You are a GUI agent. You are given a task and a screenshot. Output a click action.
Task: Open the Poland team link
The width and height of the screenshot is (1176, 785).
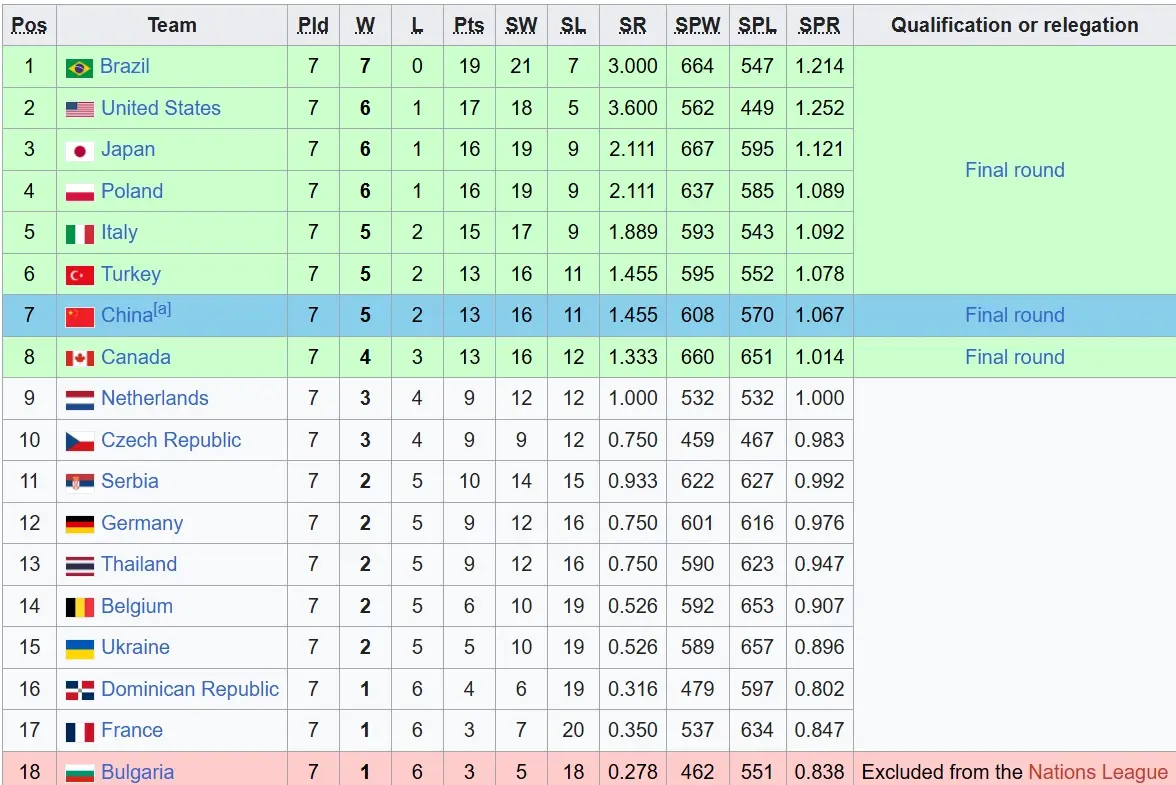(x=132, y=191)
